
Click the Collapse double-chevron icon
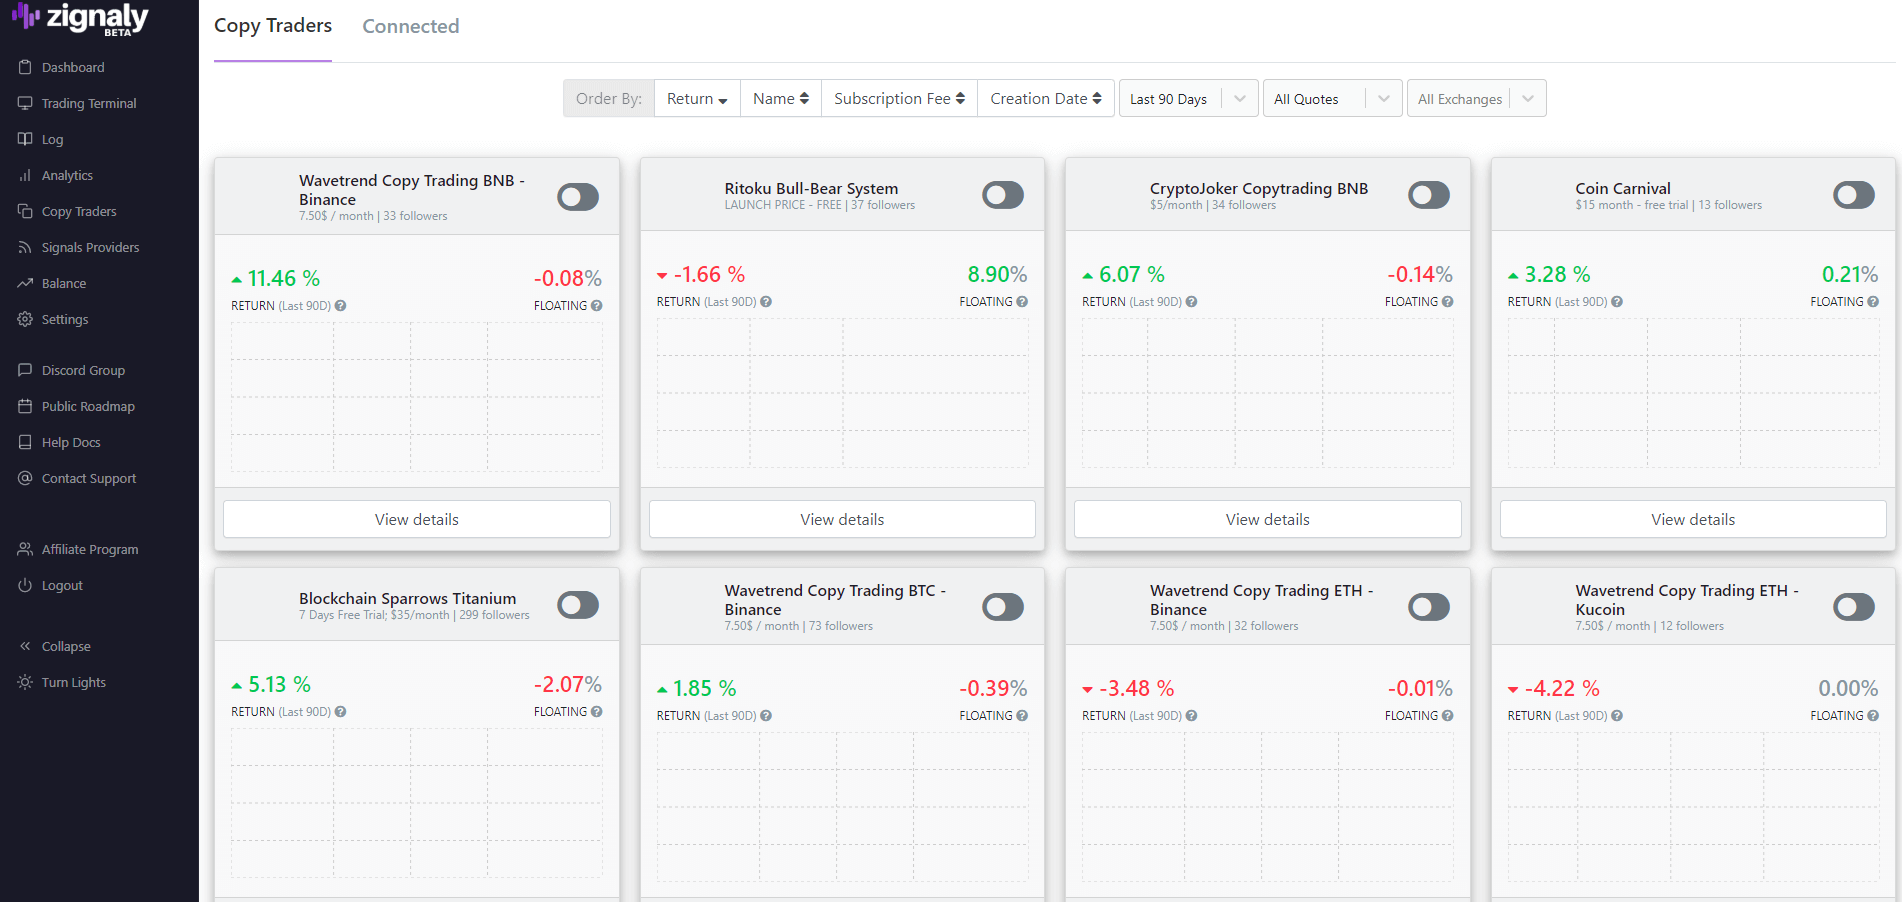[25, 646]
